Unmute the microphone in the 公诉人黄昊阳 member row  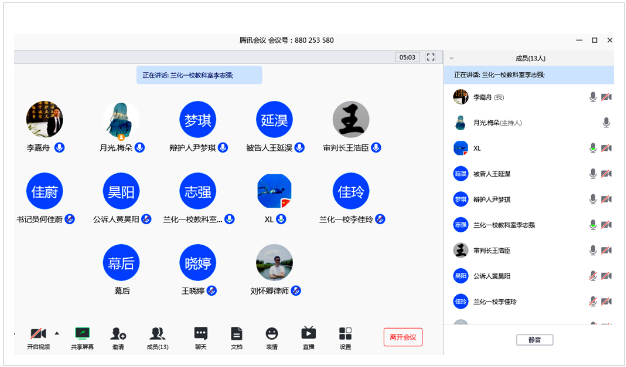click(593, 276)
